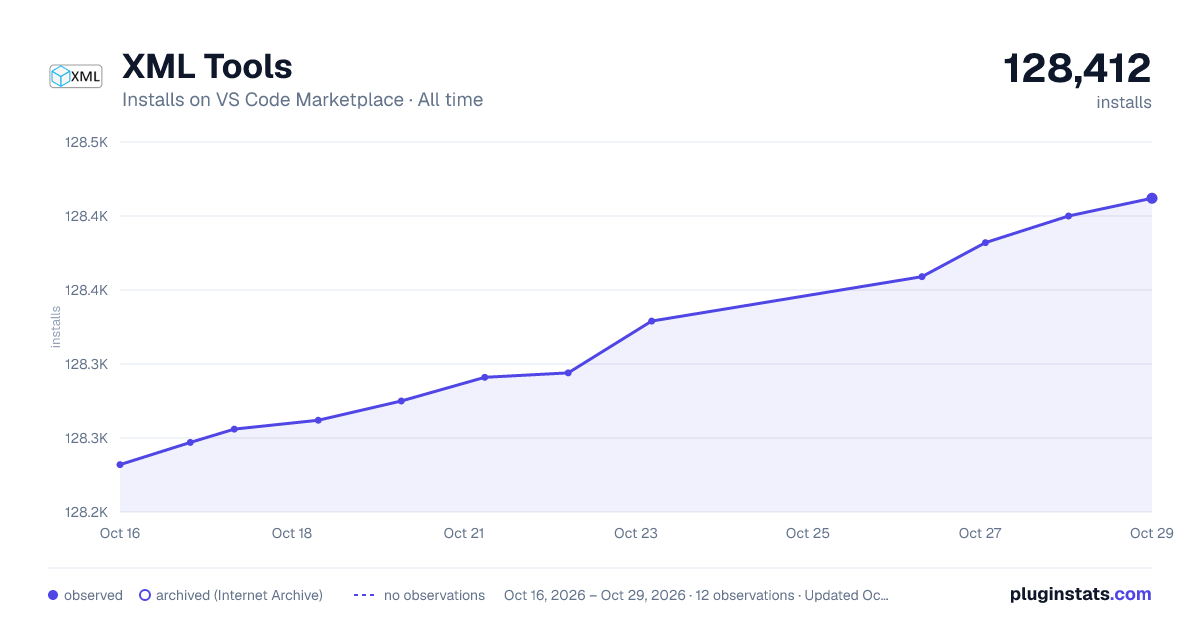Click the 'observed' legend label
Viewport: 1200px width, 630px height.
point(93,595)
